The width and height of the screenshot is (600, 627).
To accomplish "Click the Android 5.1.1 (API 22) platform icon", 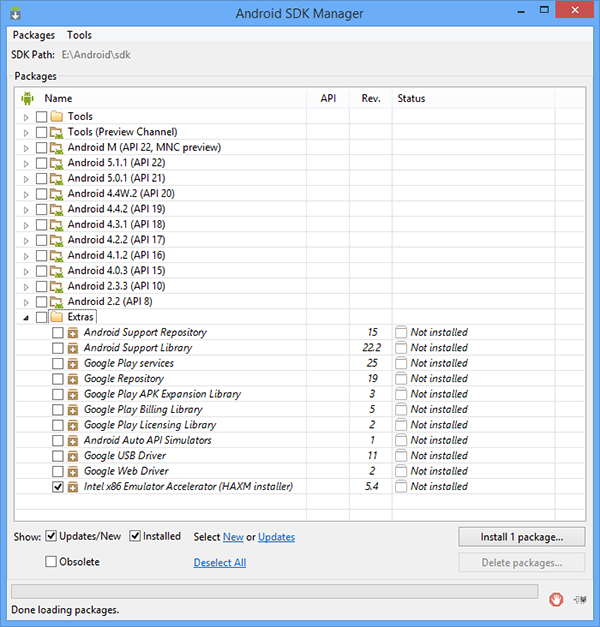I will (57, 163).
